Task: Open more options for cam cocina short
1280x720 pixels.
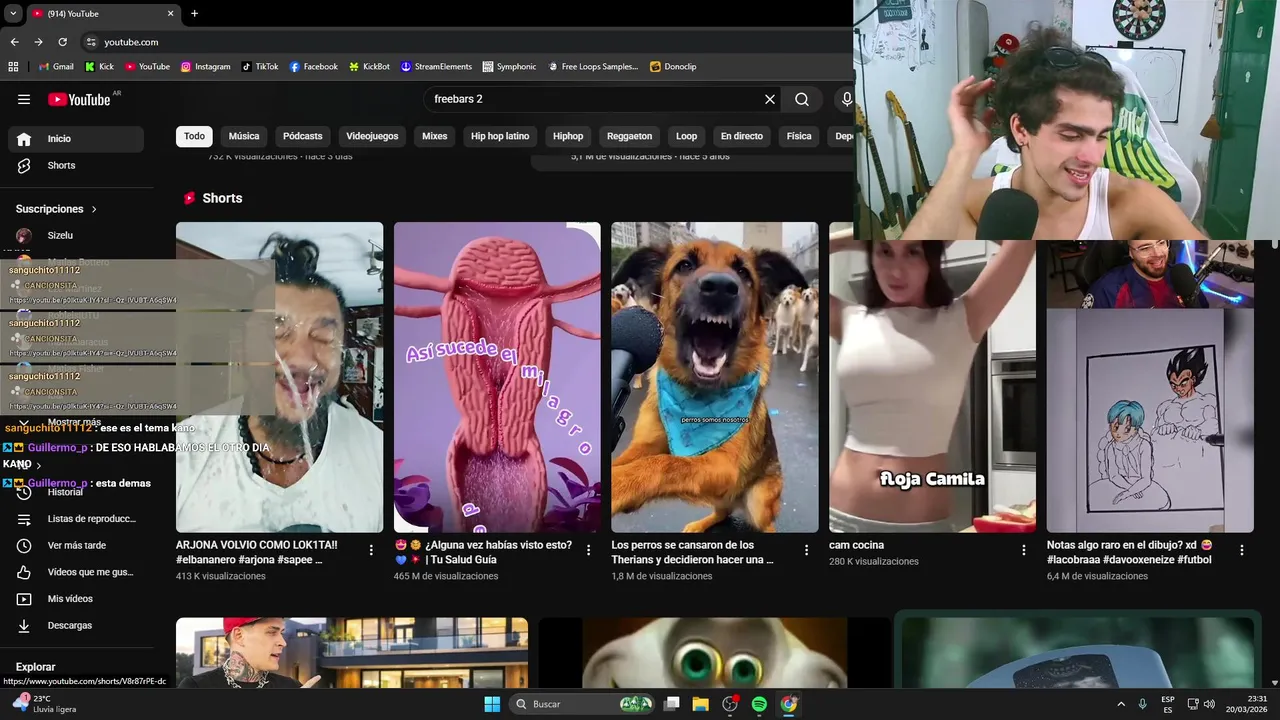Action: (x=1024, y=550)
